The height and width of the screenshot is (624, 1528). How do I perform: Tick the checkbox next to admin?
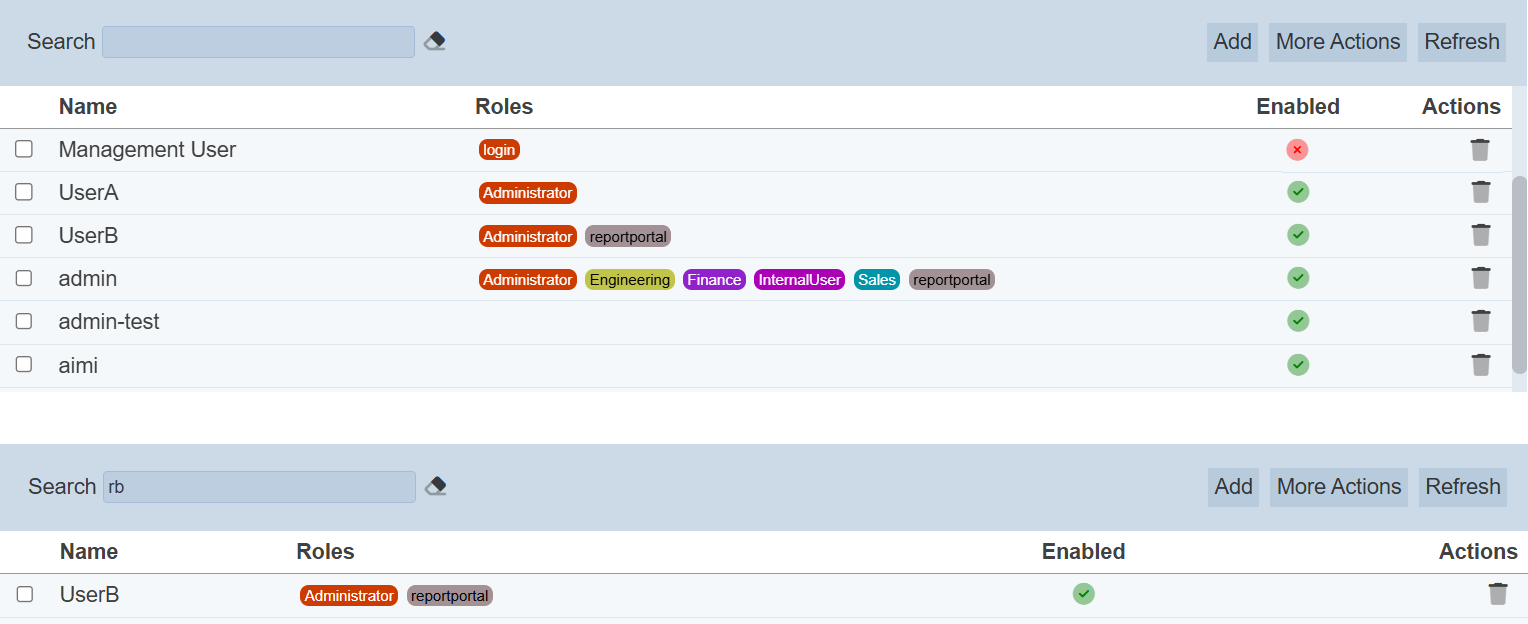[x=24, y=278]
